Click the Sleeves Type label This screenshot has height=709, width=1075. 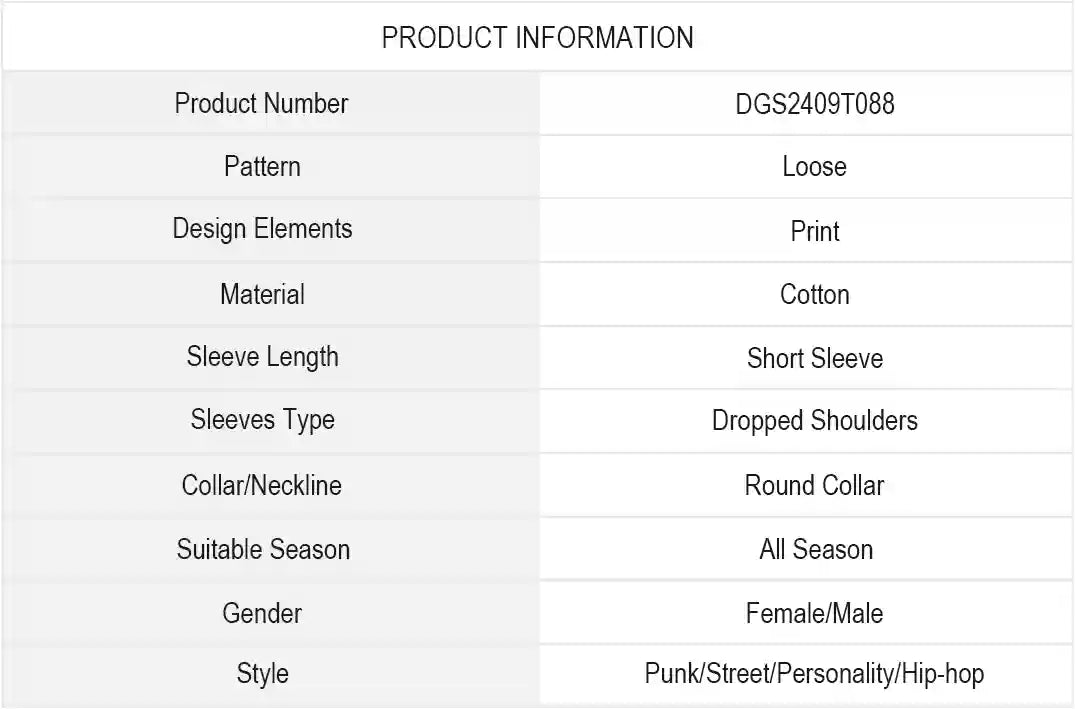point(262,420)
